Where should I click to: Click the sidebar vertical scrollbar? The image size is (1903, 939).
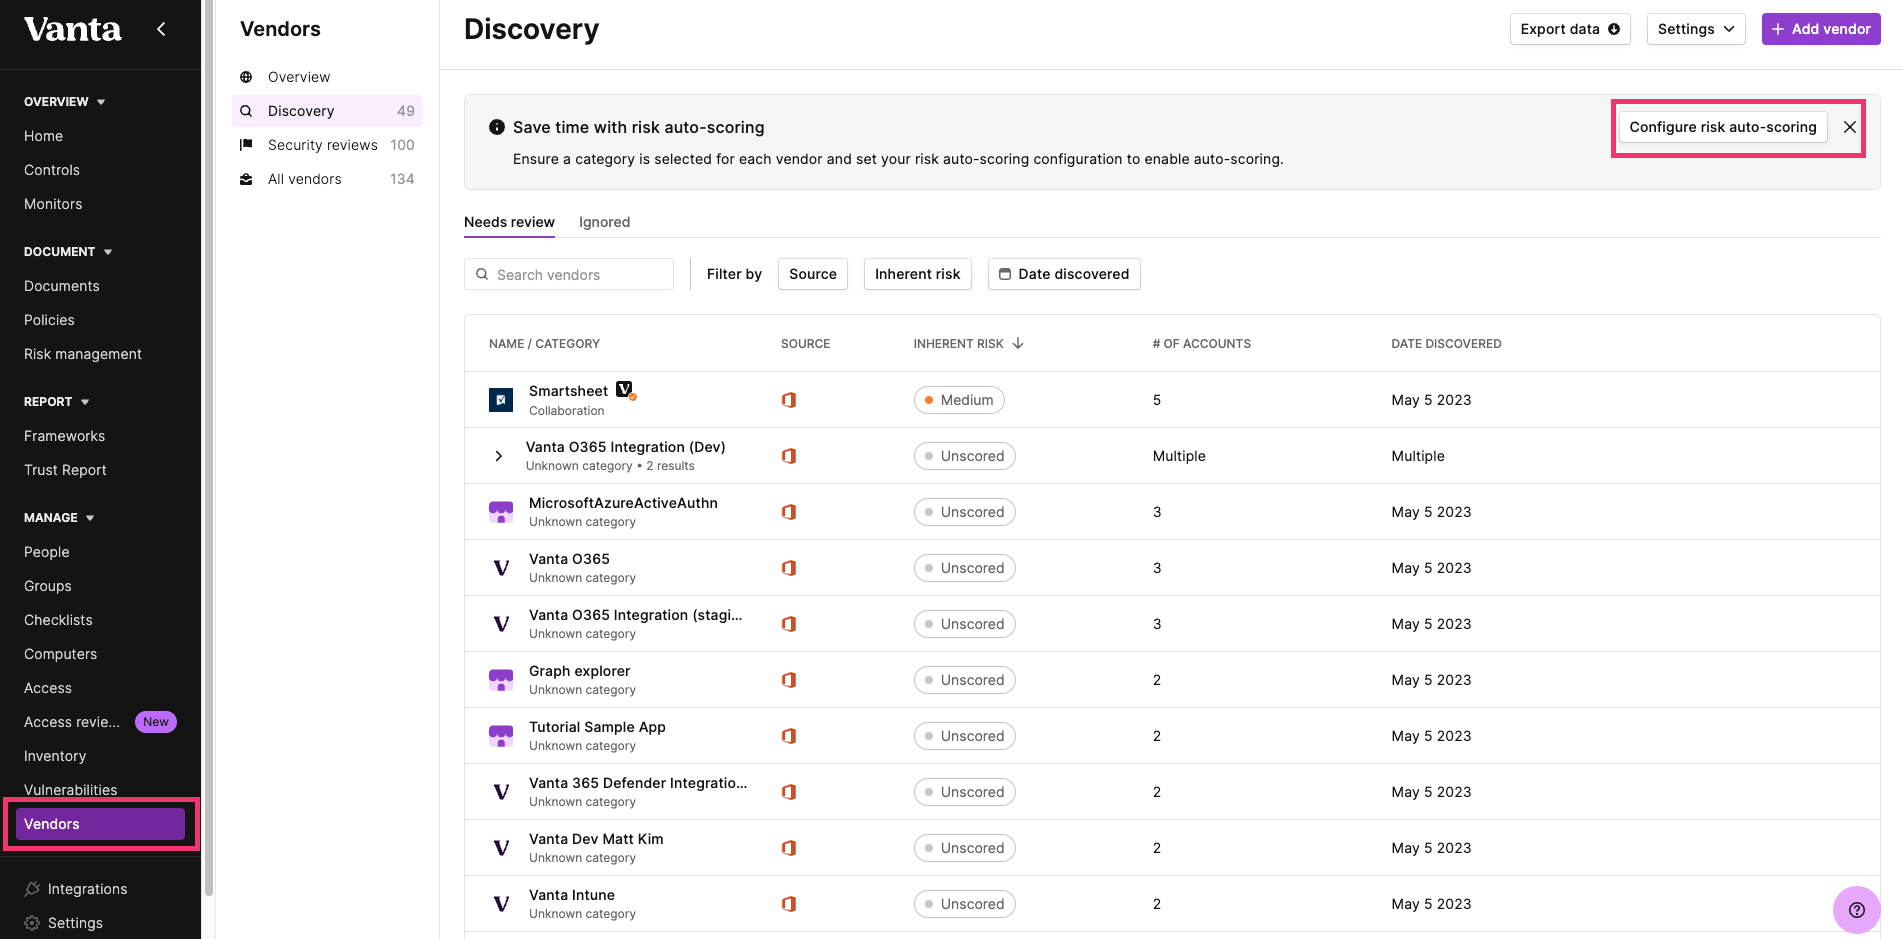click(x=209, y=448)
